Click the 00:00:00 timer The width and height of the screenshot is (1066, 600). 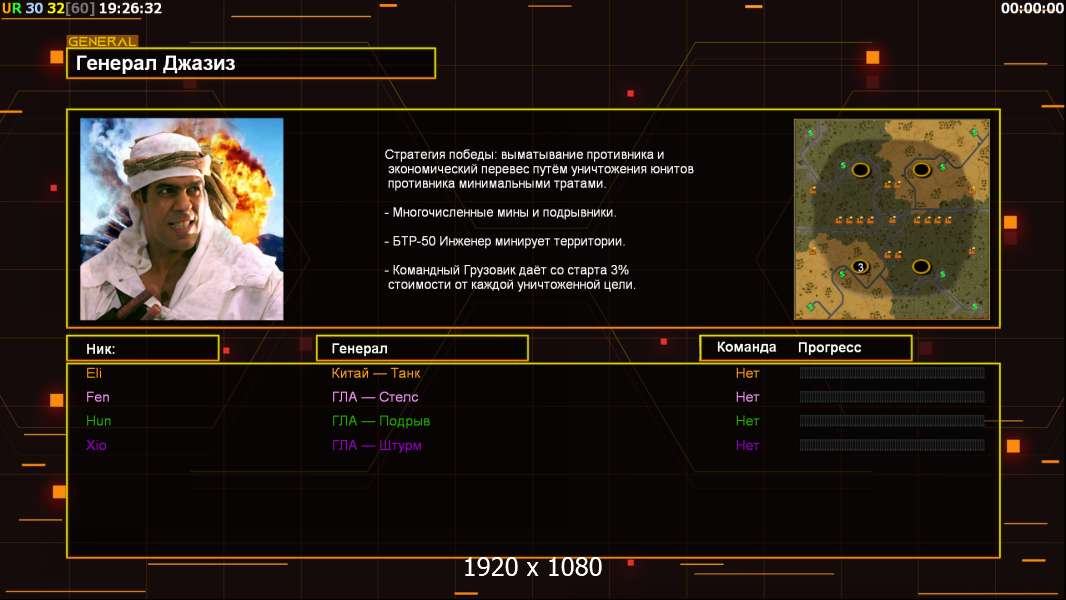pos(1031,9)
